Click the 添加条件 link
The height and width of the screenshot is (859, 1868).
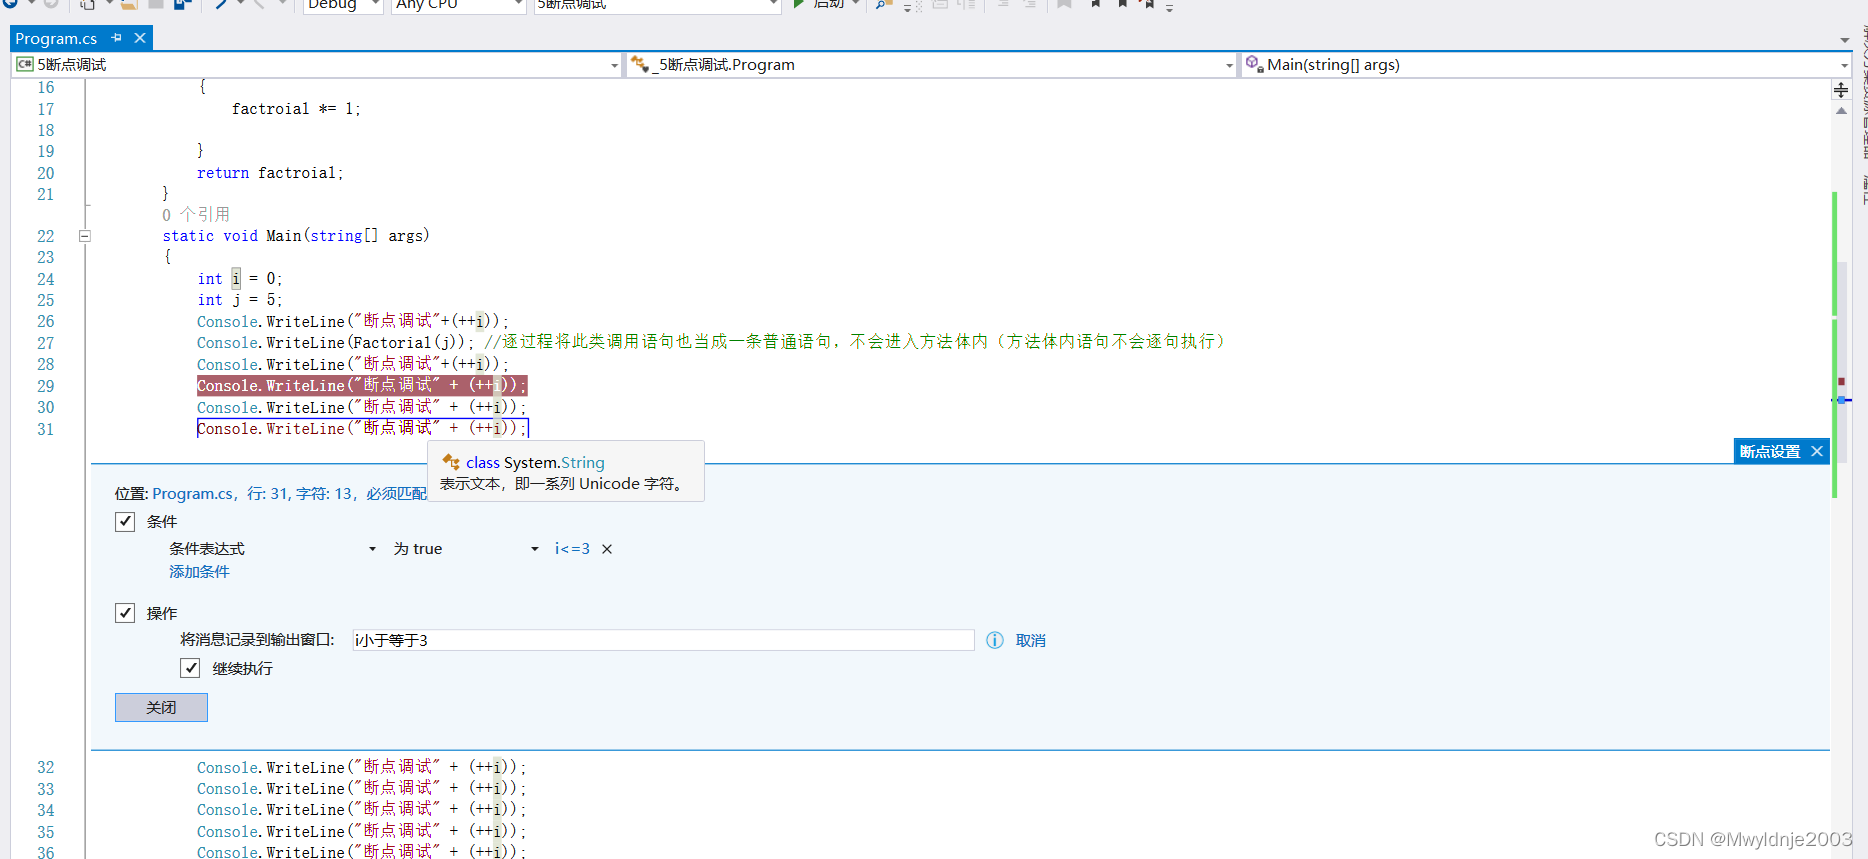199,571
